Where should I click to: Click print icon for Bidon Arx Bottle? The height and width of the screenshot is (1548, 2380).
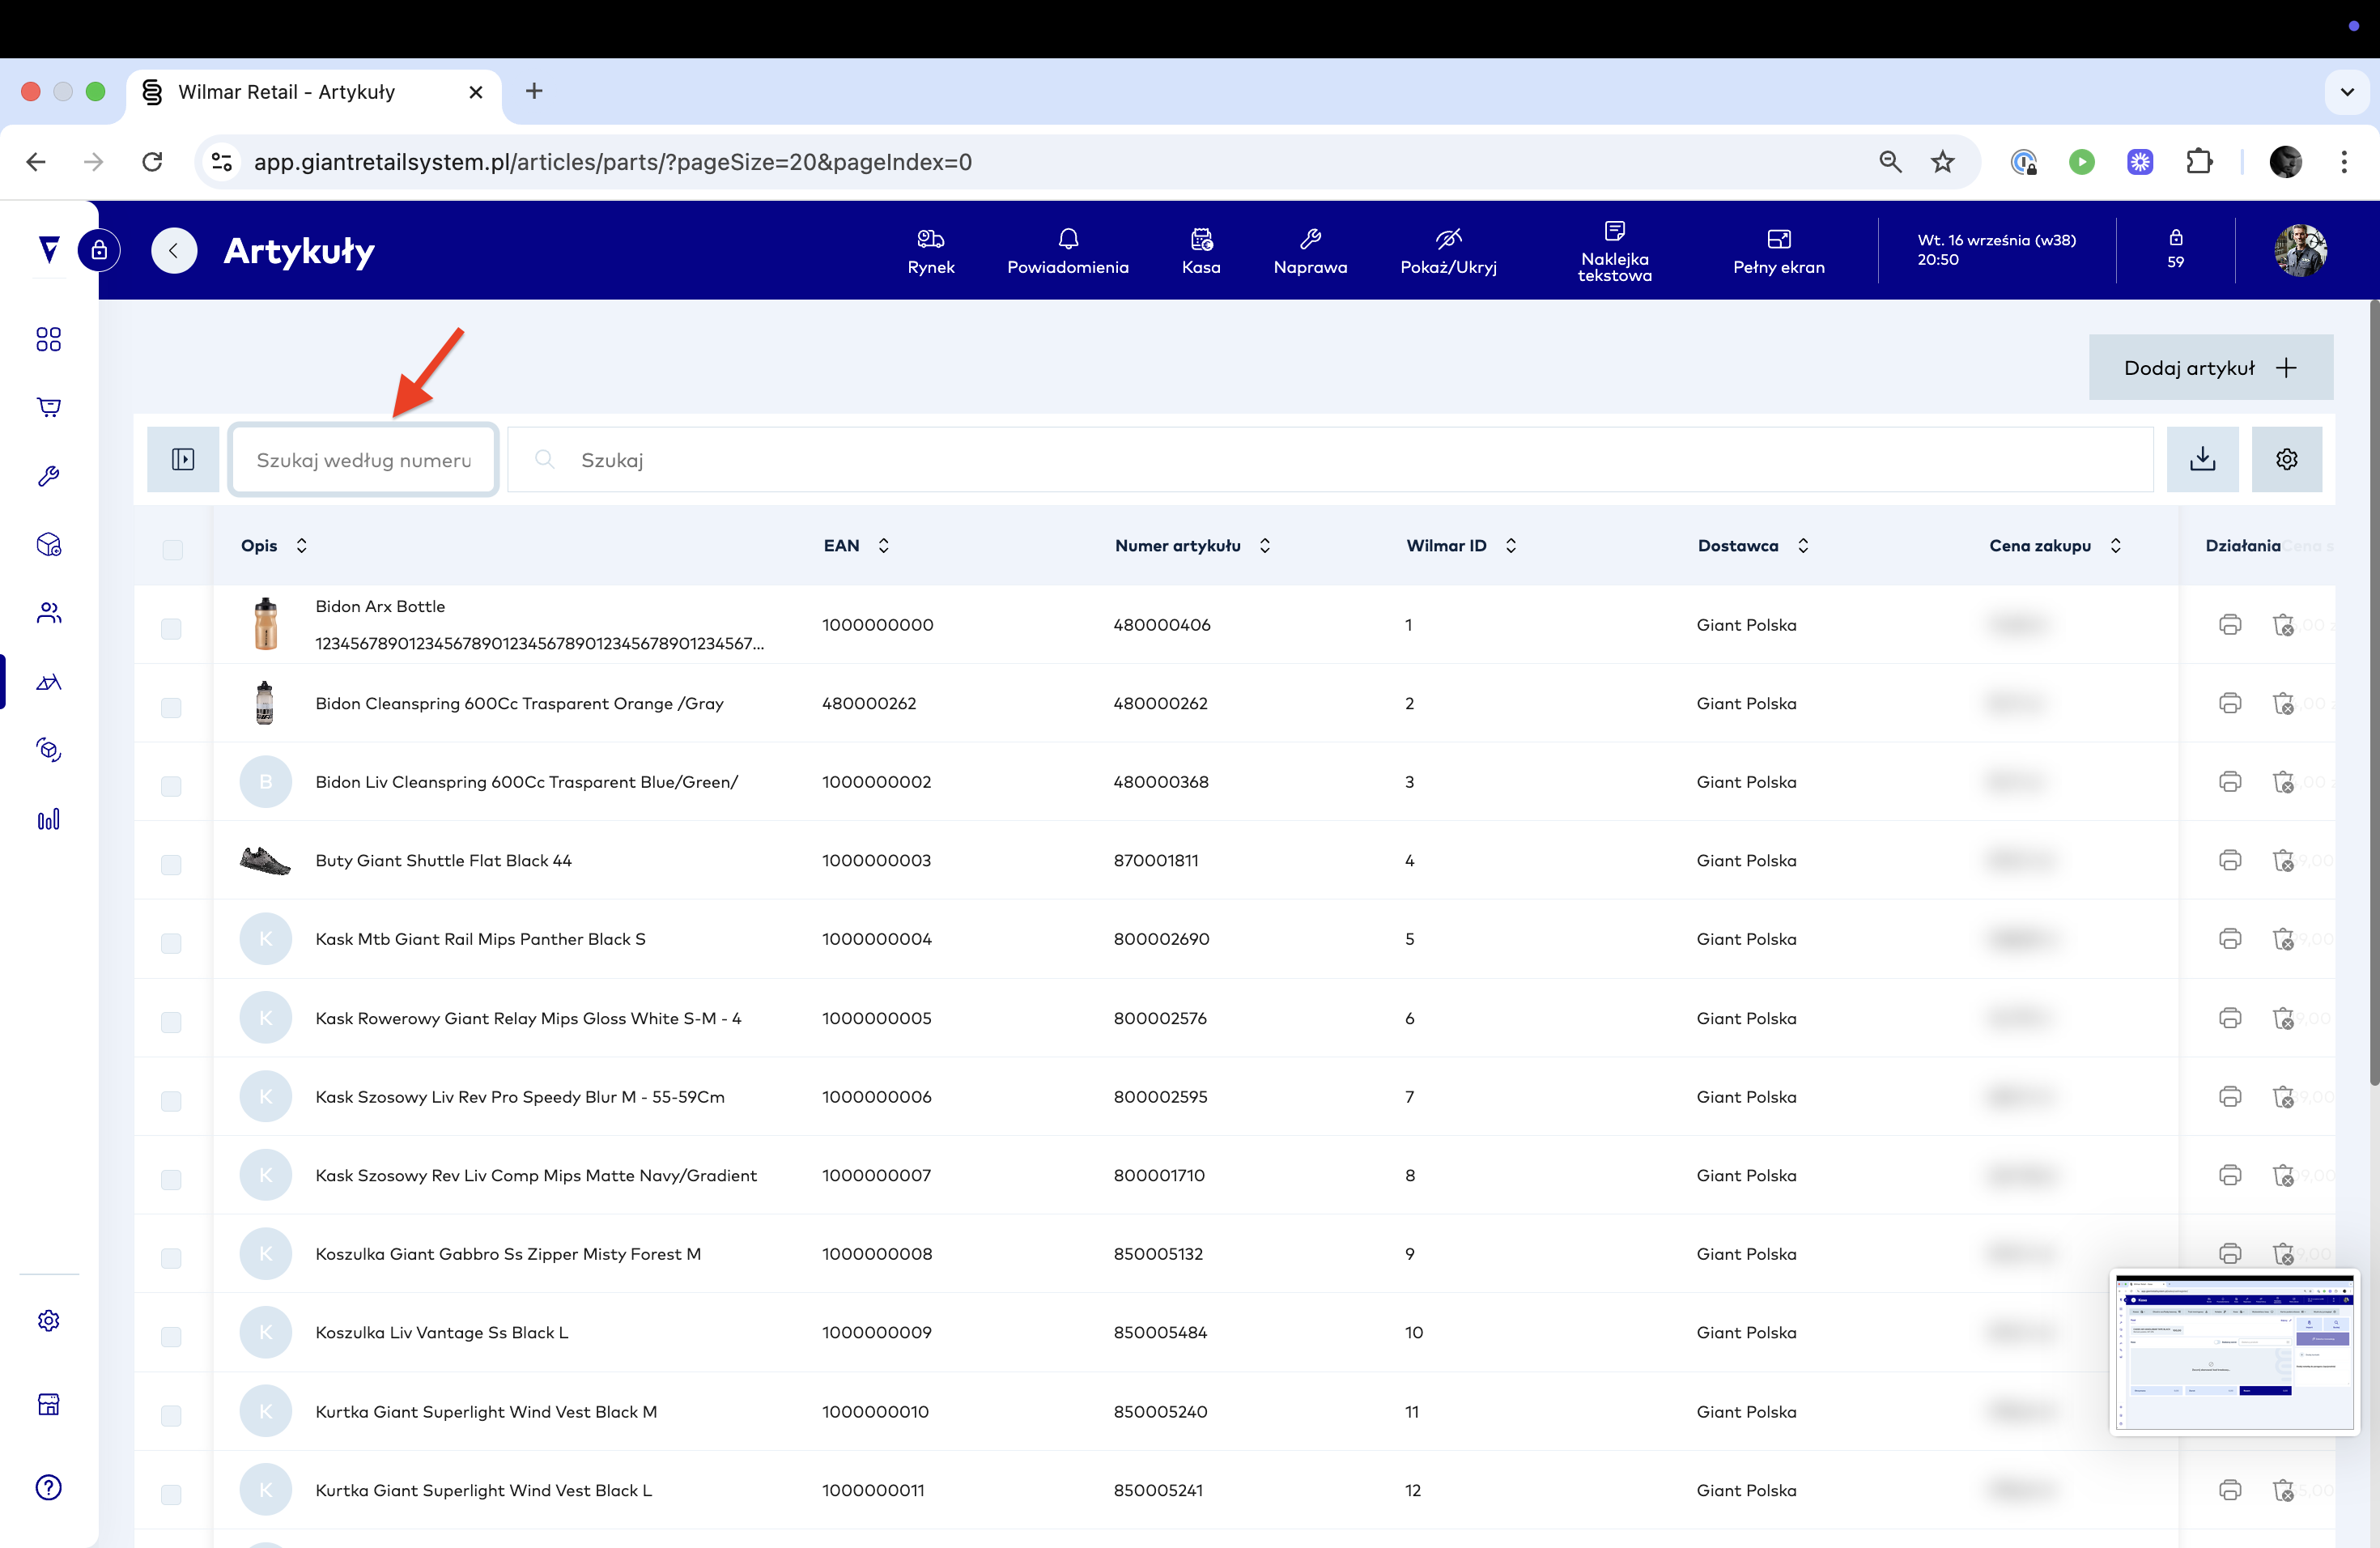click(2230, 625)
